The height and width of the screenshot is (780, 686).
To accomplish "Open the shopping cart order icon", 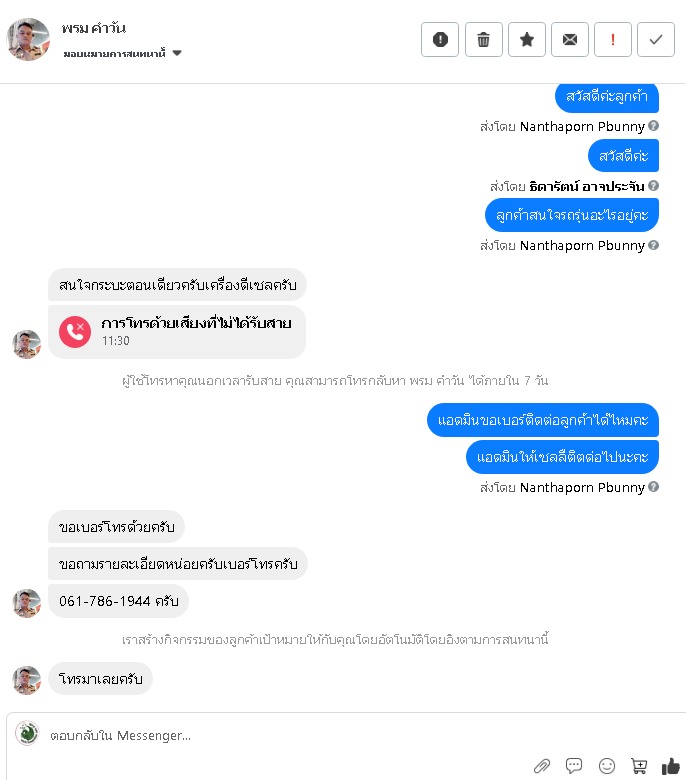I will [639, 766].
